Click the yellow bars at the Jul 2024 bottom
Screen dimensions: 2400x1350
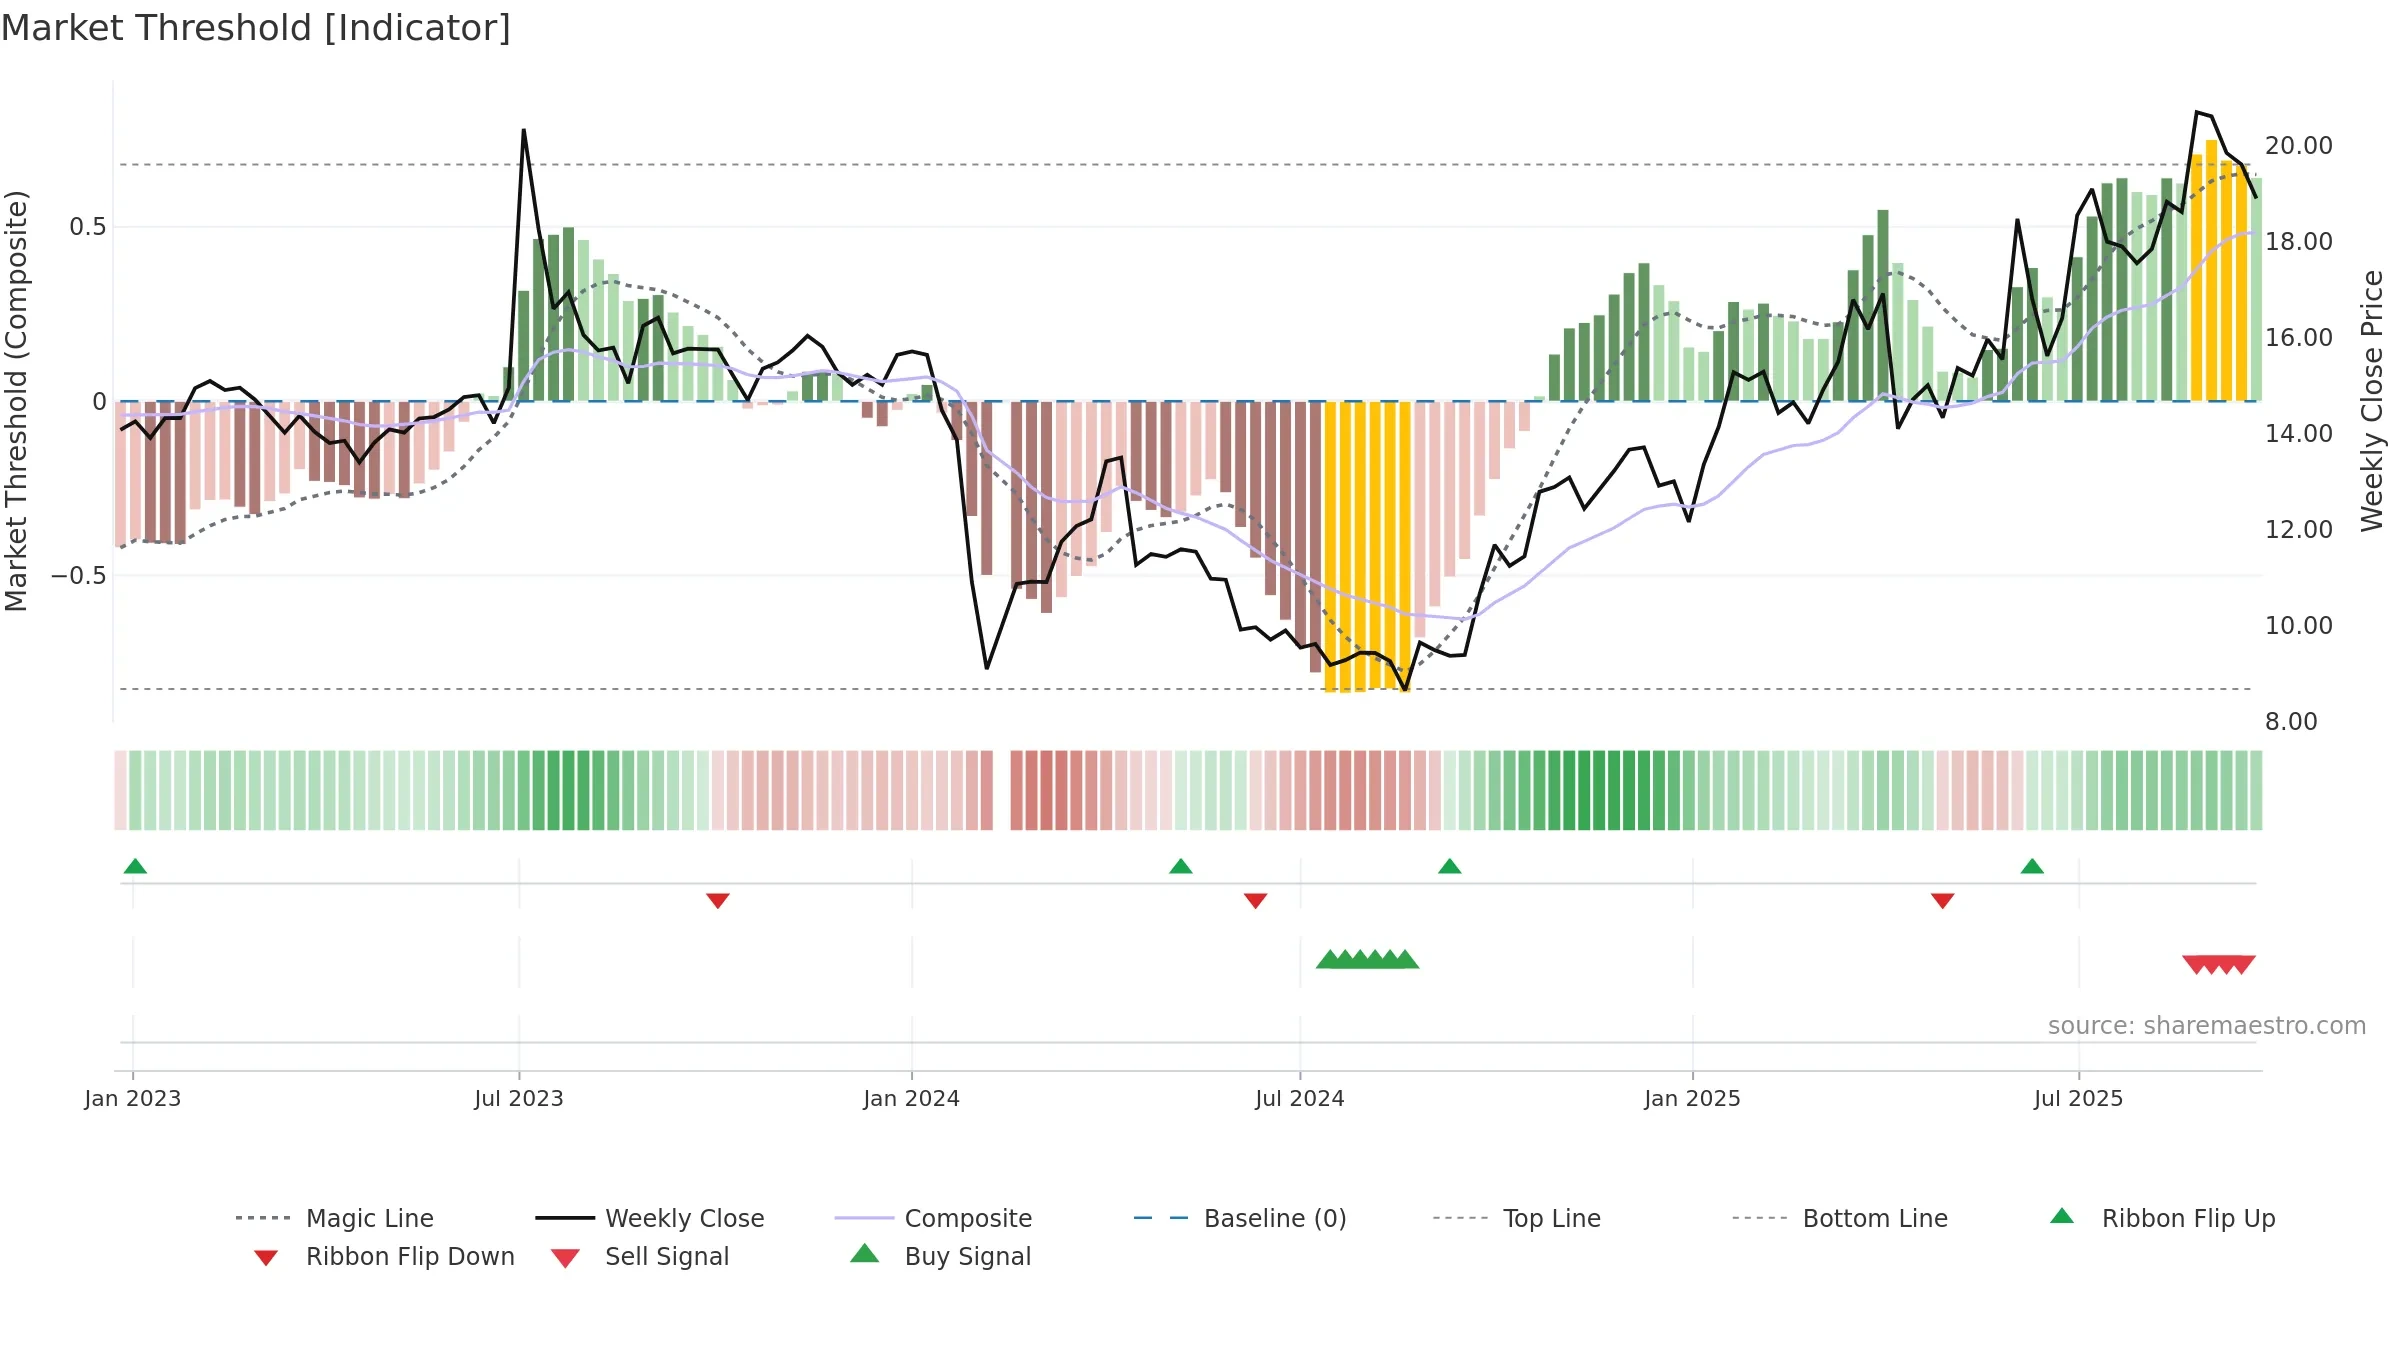click(x=1367, y=546)
